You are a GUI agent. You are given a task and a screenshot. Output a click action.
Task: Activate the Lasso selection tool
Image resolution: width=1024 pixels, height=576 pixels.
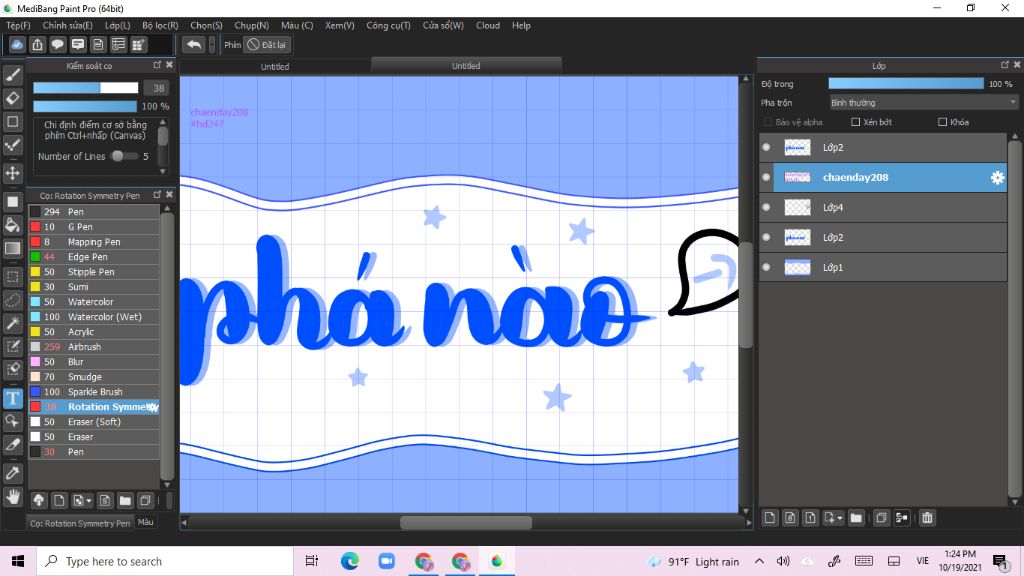(12, 300)
